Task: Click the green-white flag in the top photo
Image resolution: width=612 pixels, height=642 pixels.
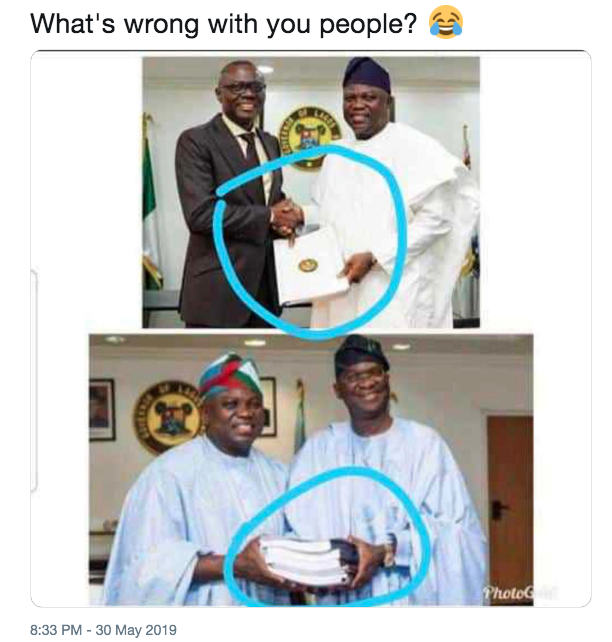Action: [151, 203]
